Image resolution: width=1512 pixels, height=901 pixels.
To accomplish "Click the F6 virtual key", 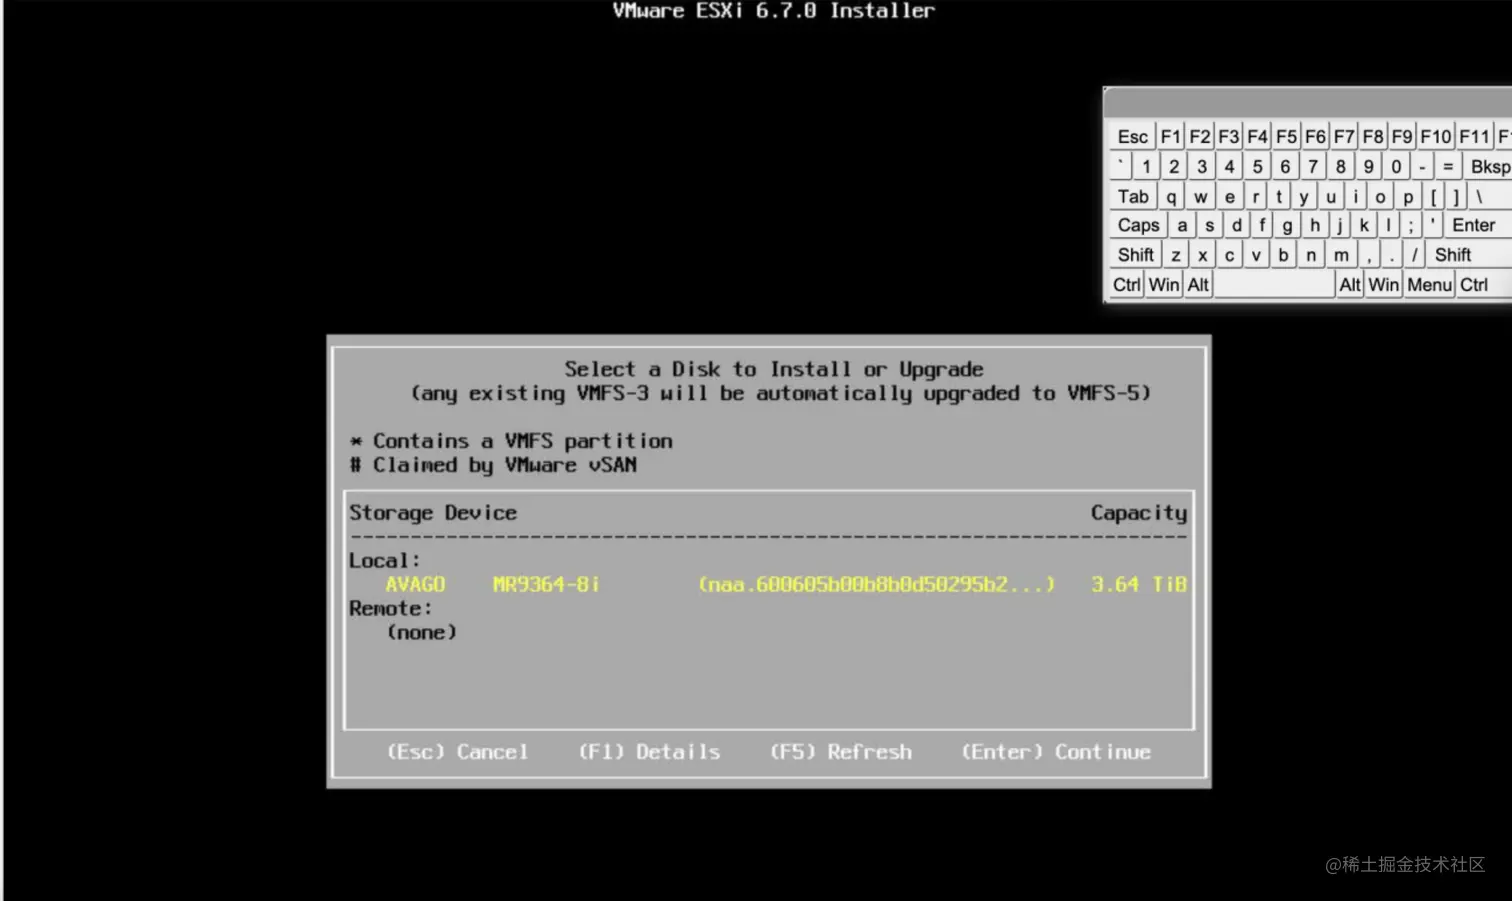I will [x=1315, y=137].
